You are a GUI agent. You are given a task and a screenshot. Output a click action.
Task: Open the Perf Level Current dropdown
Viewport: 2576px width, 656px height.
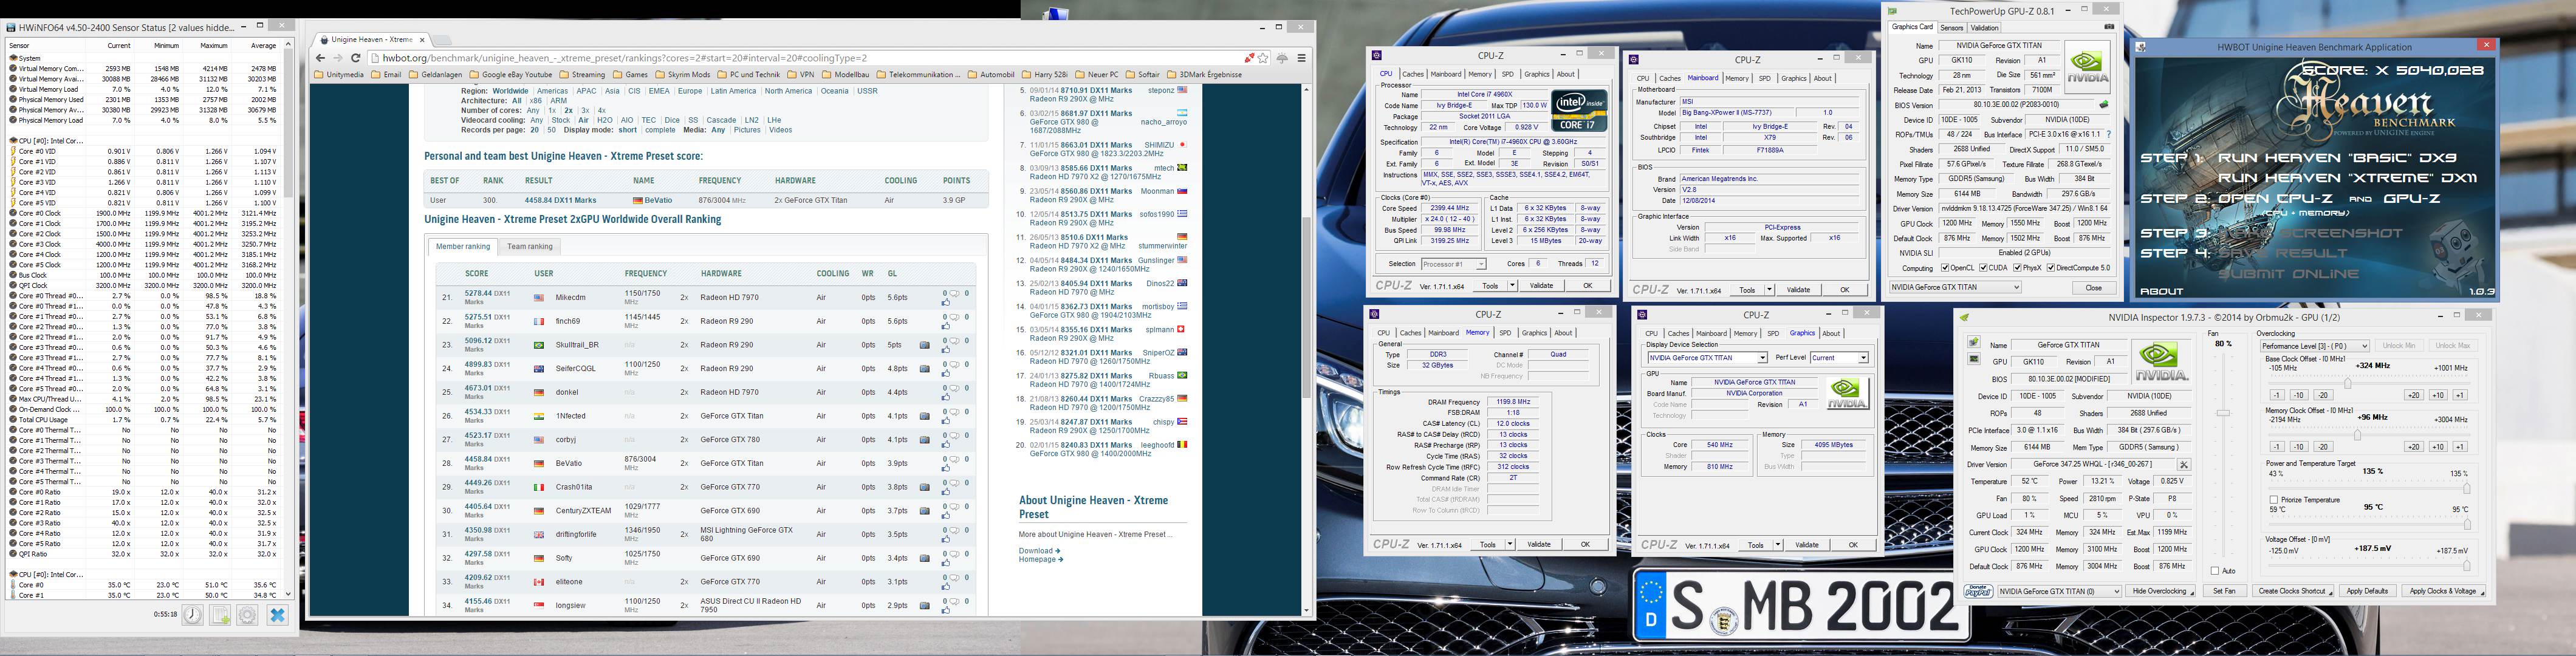pyautogui.click(x=1839, y=358)
